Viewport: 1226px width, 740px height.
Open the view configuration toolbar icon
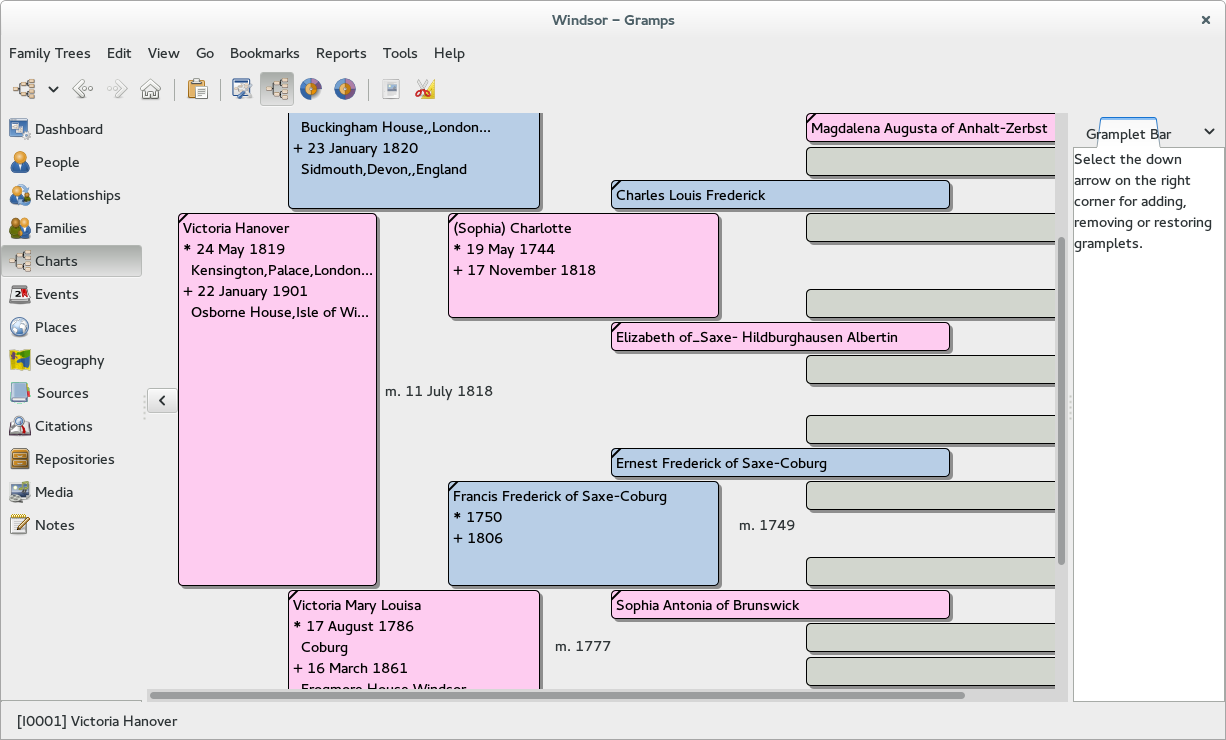coord(241,90)
